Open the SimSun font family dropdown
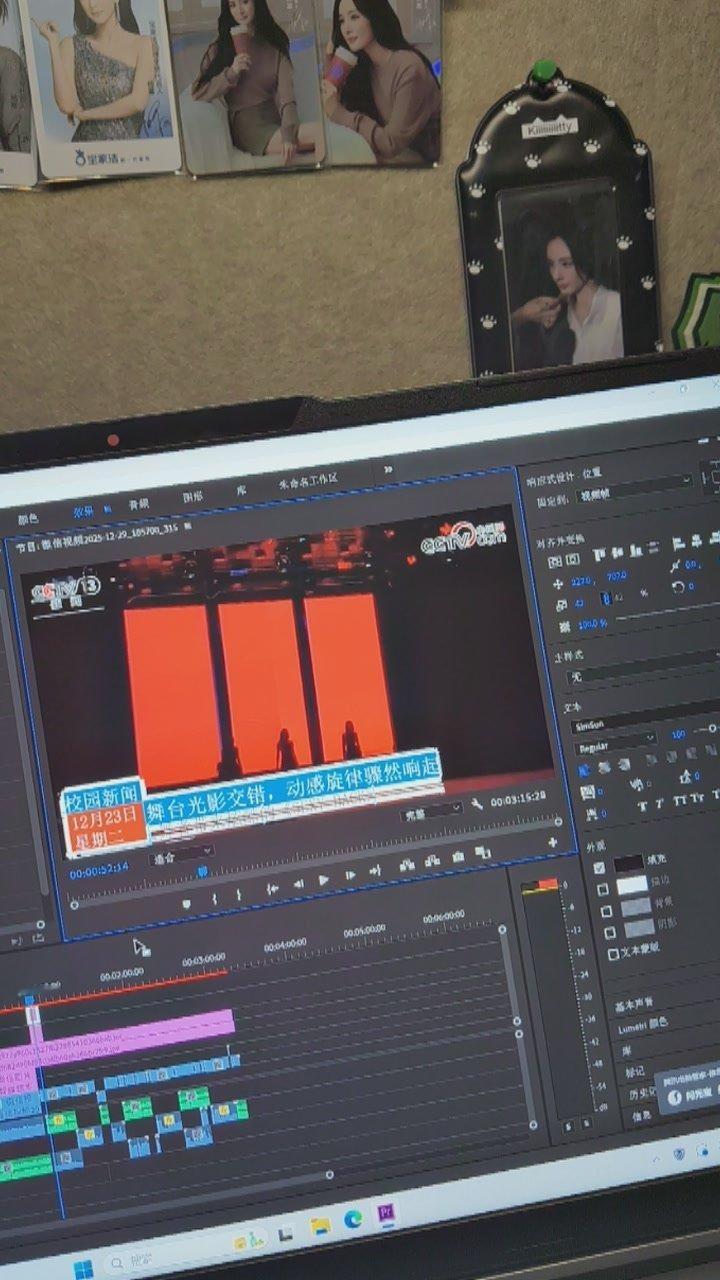This screenshot has width=720, height=1280. coord(646,718)
